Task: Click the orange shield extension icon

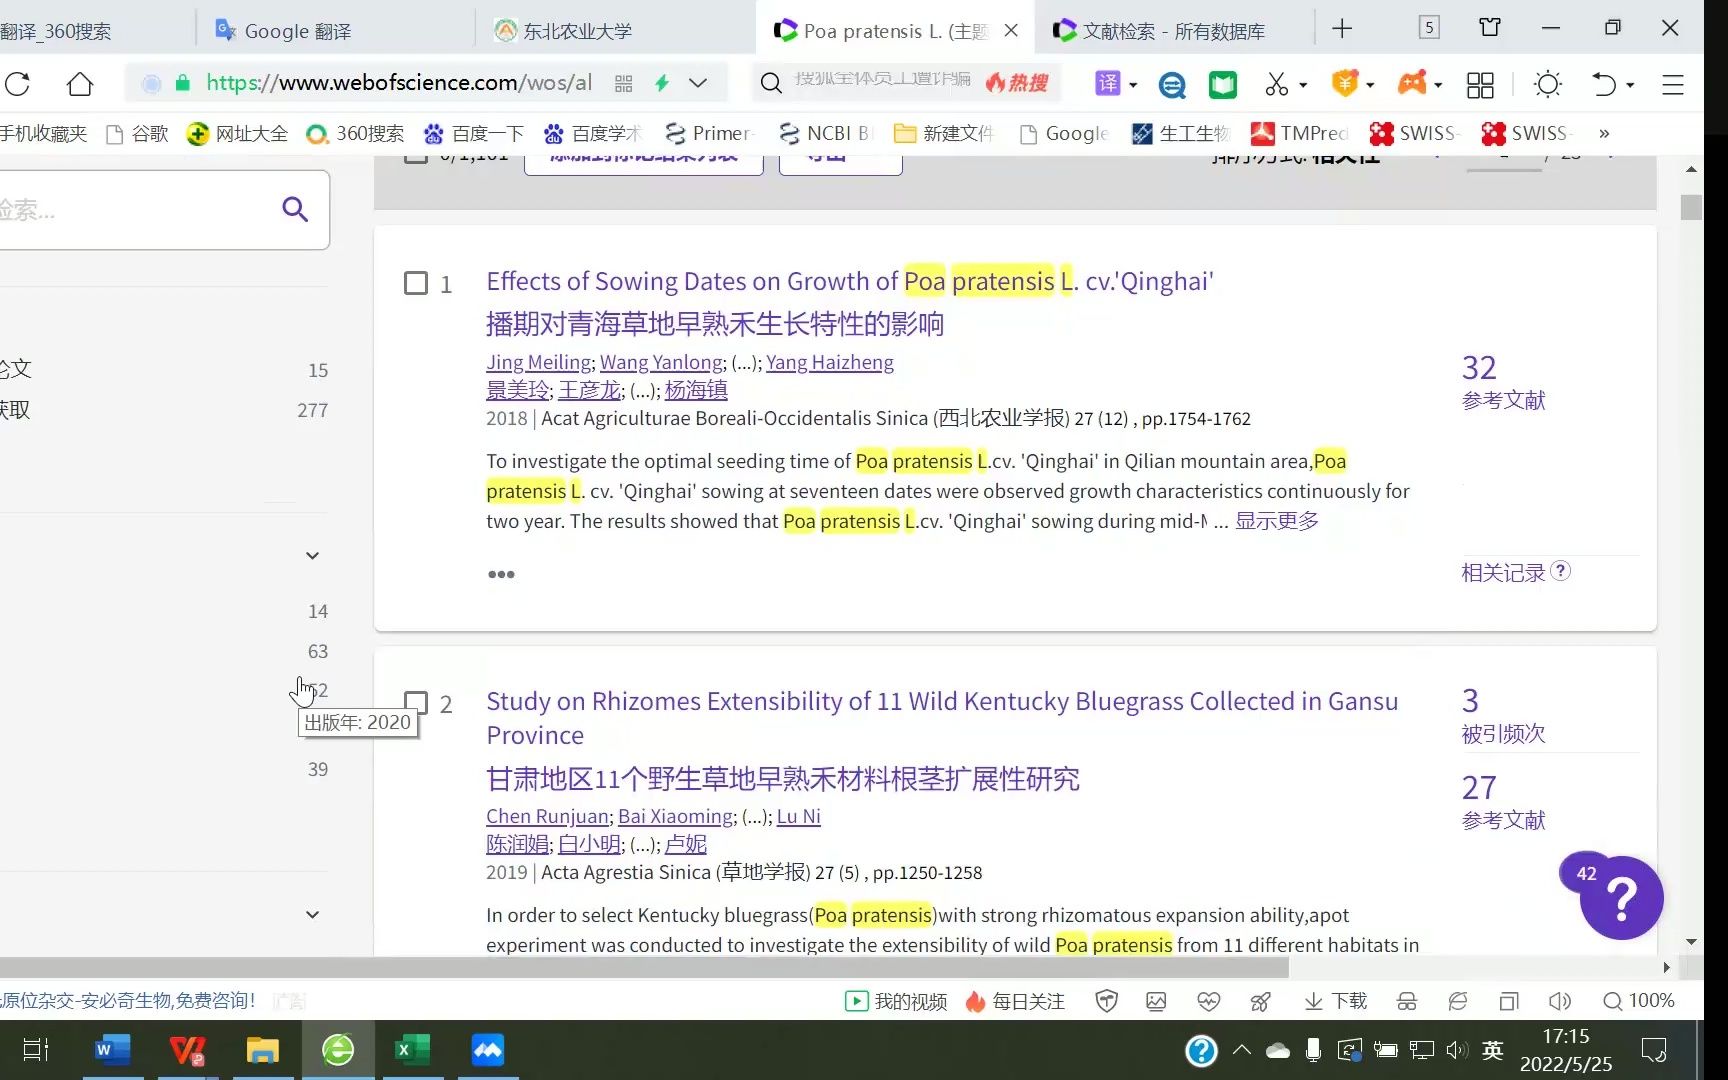Action: (x=1345, y=84)
